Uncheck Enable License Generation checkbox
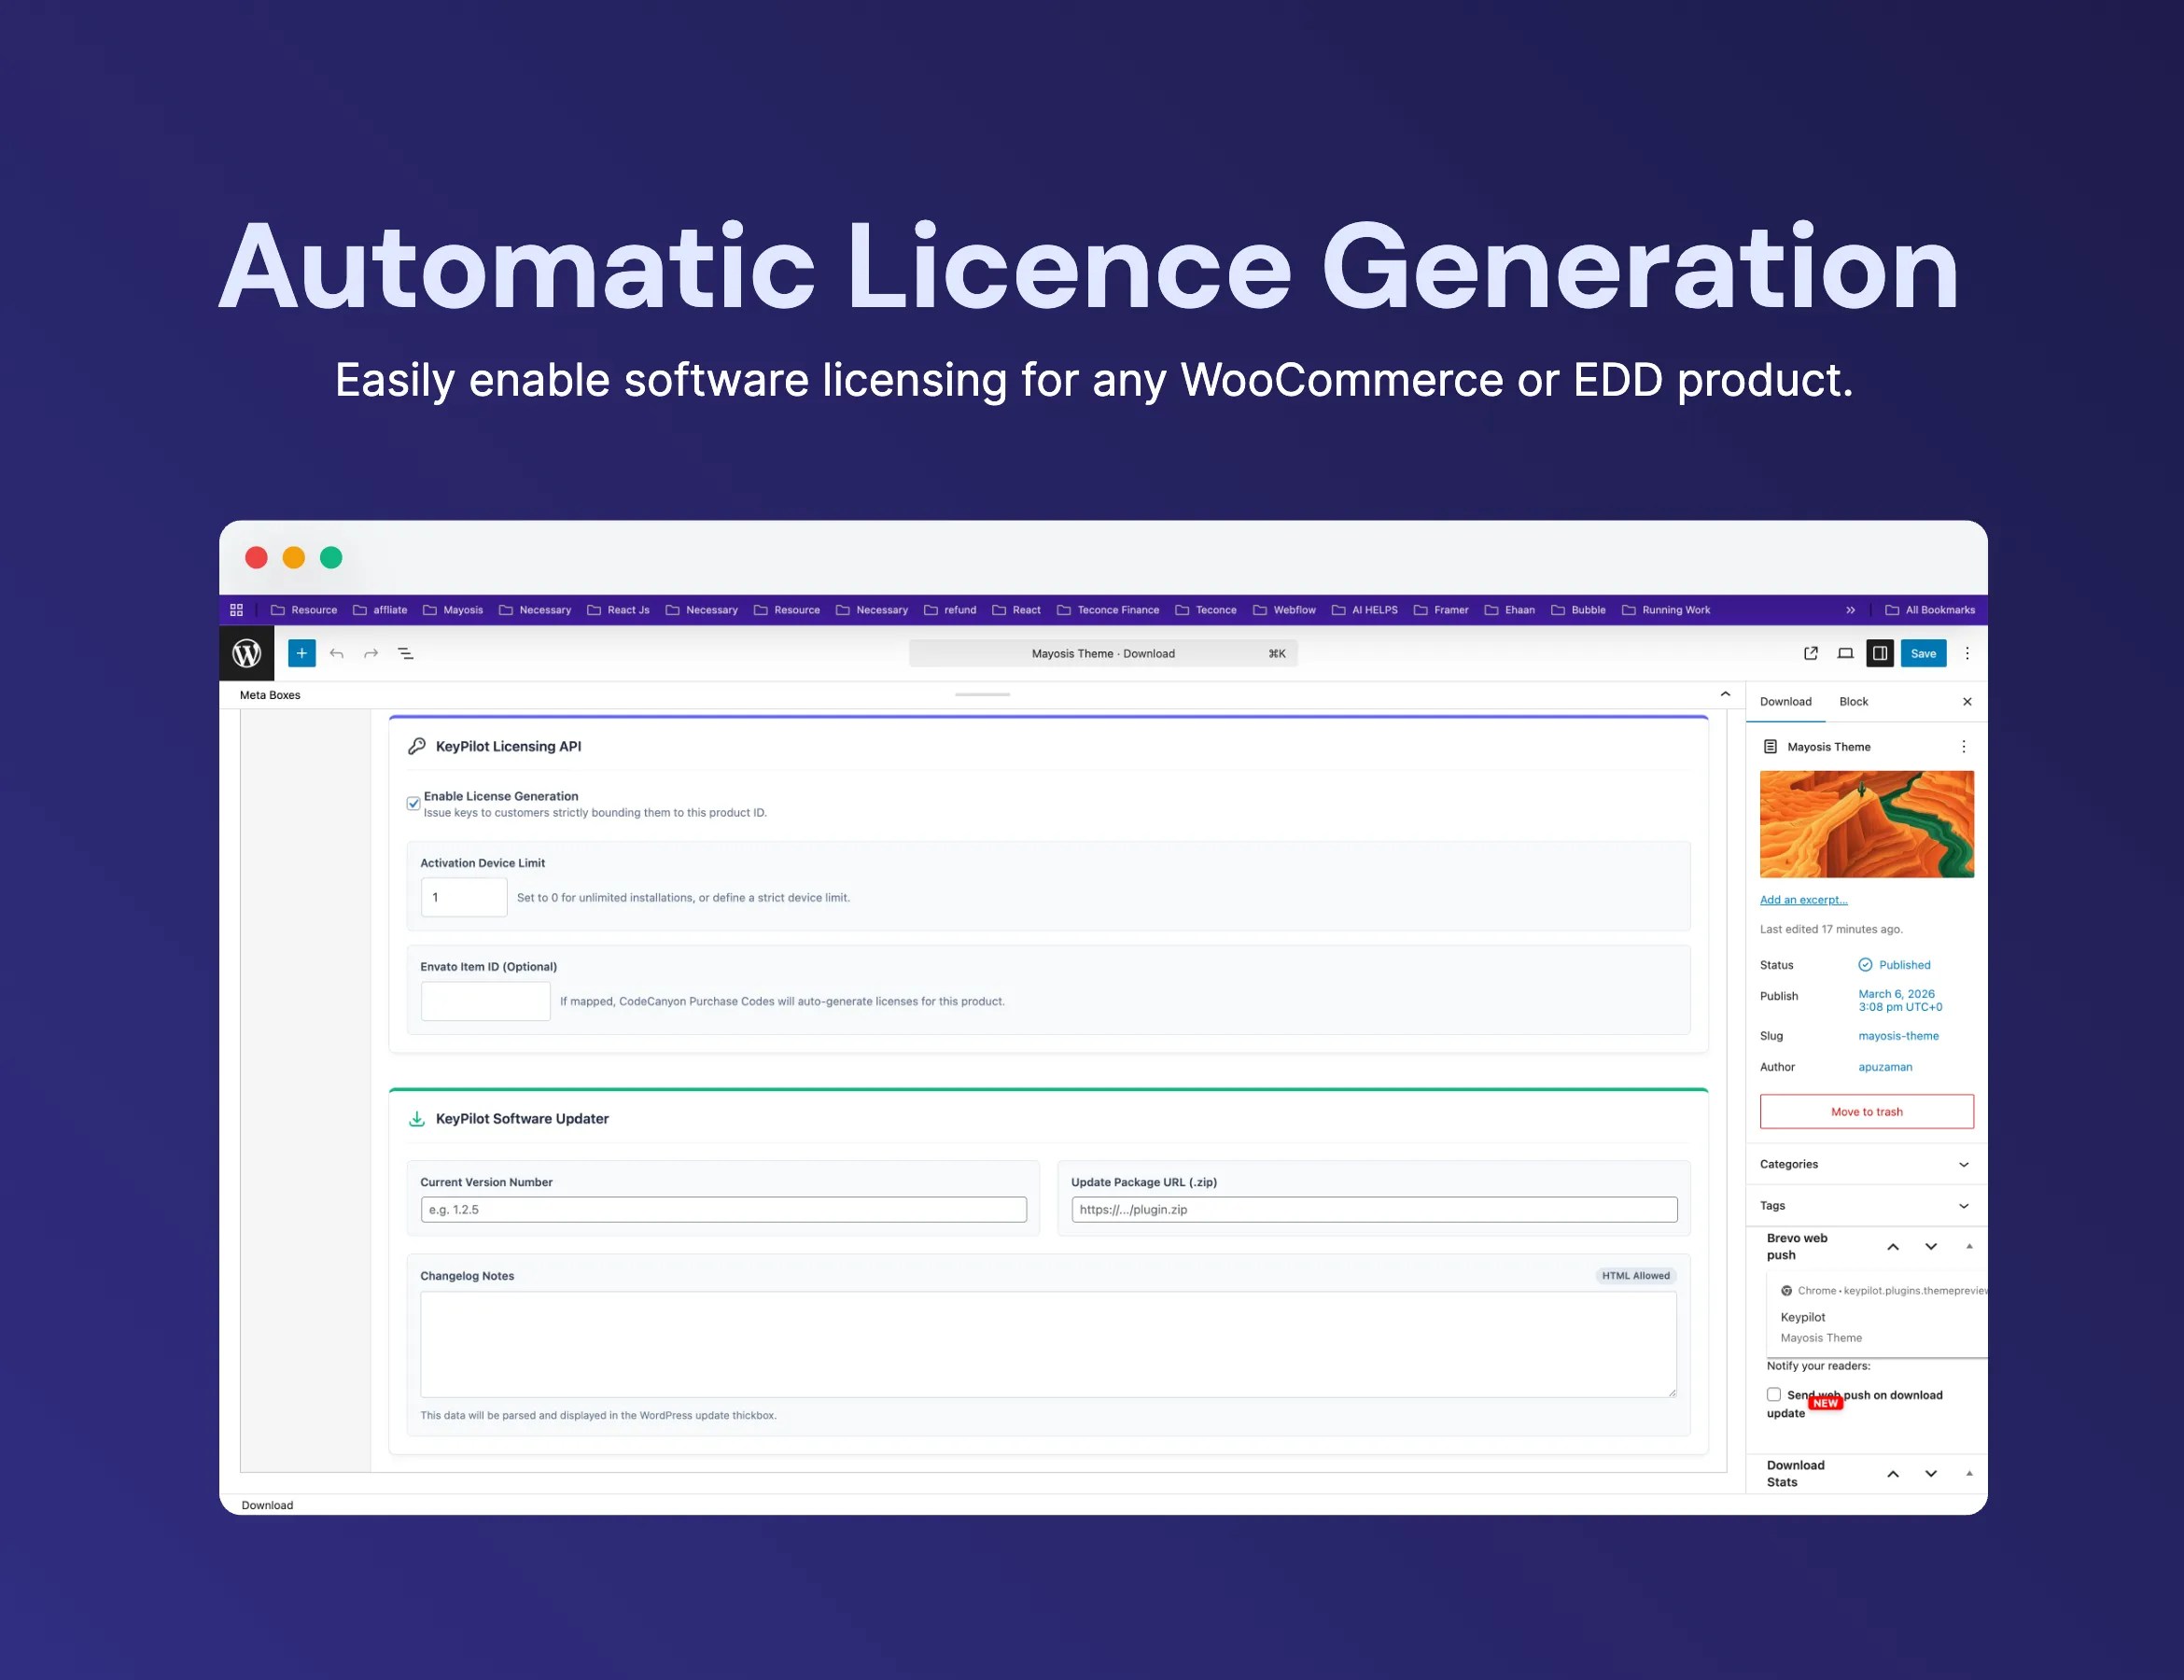 click(413, 803)
